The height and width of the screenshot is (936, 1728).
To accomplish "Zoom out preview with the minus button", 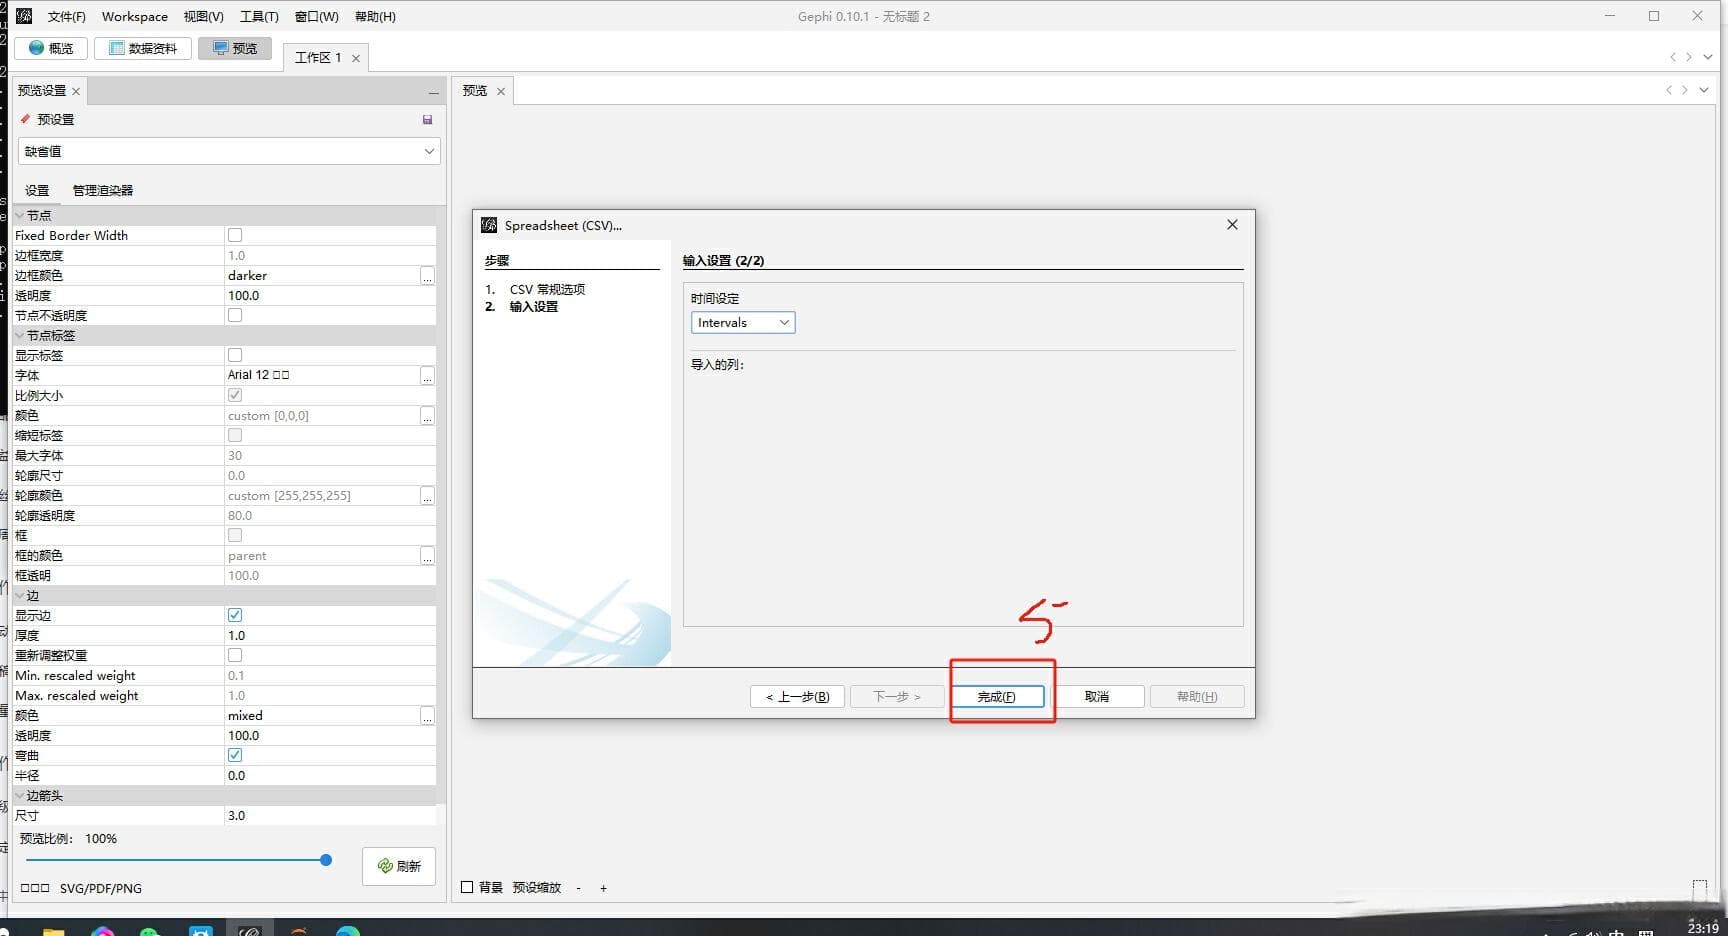I will [x=578, y=888].
